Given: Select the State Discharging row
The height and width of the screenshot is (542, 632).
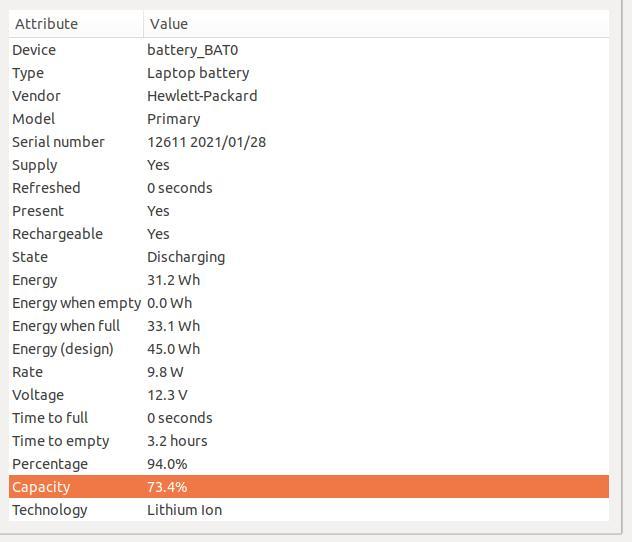Looking at the screenshot, I should click(309, 257).
